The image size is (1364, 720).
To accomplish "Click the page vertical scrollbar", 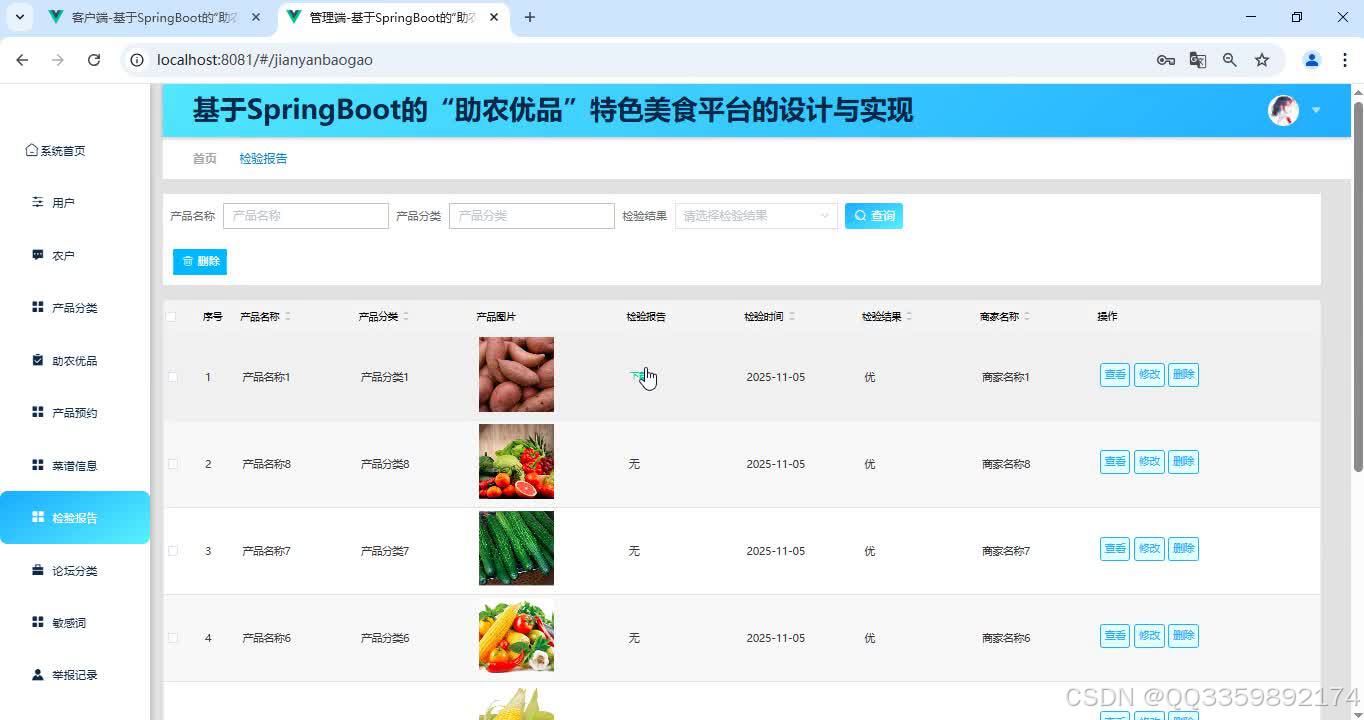I will (x=1358, y=286).
